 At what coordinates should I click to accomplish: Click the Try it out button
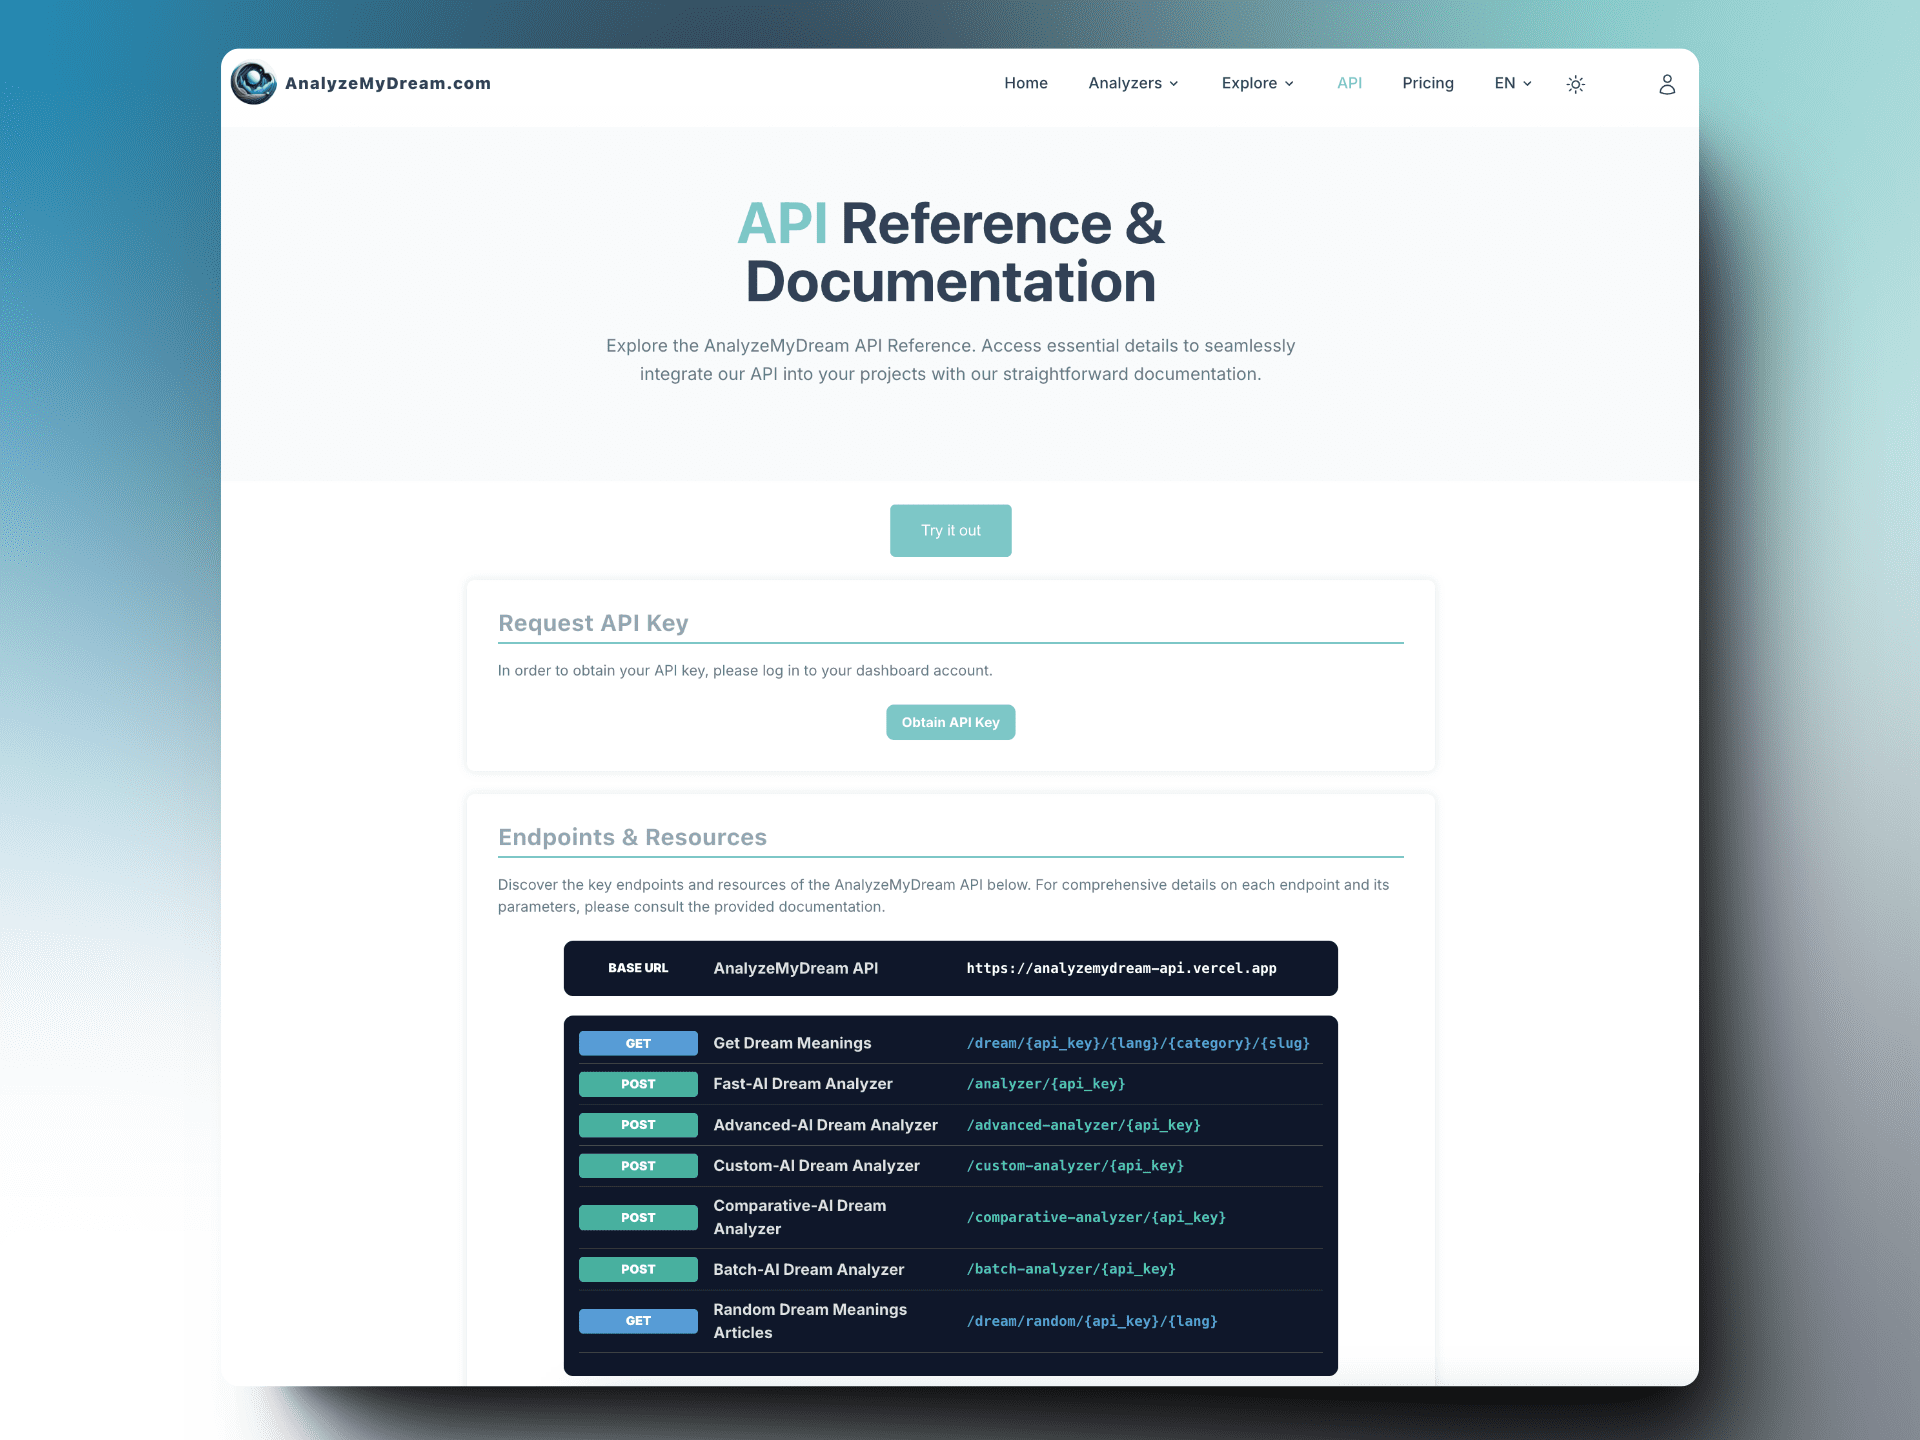pos(950,530)
